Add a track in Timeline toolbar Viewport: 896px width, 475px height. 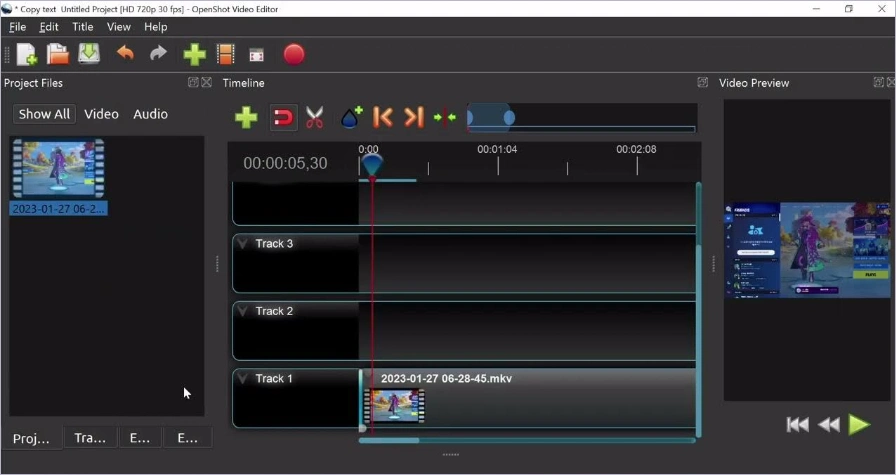[246, 117]
